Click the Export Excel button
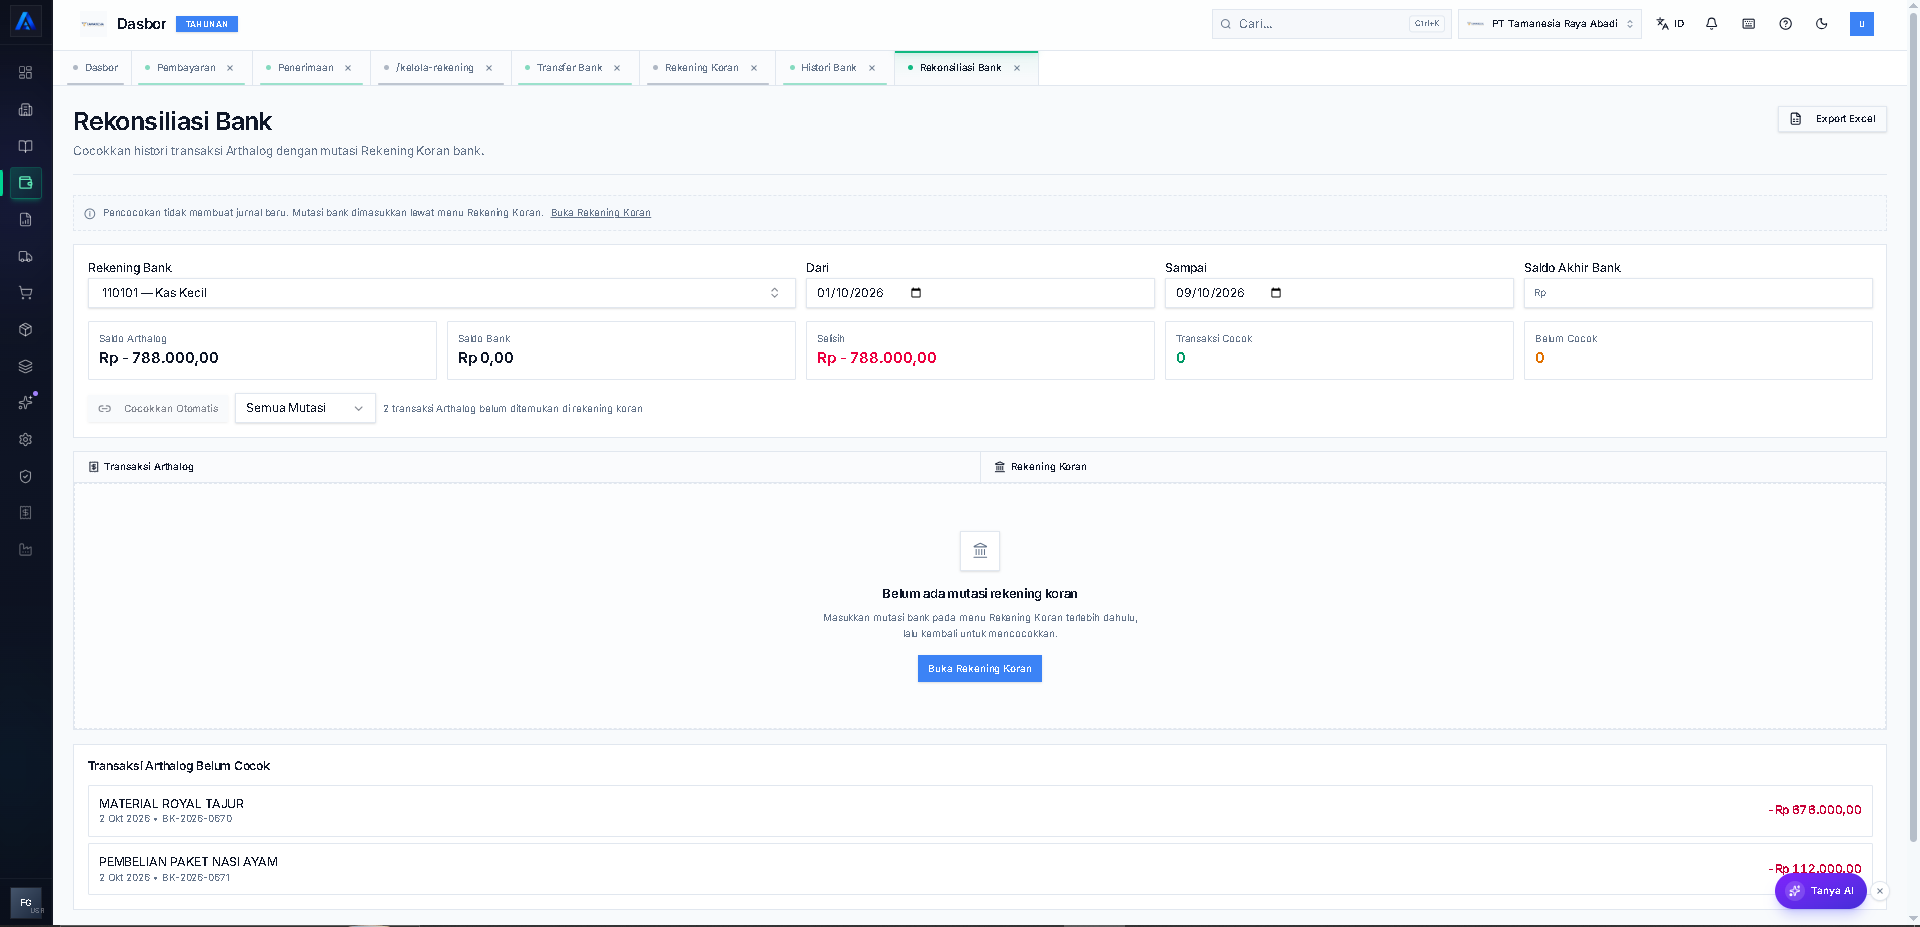This screenshot has width=1920, height=927. coord(1832,119)
